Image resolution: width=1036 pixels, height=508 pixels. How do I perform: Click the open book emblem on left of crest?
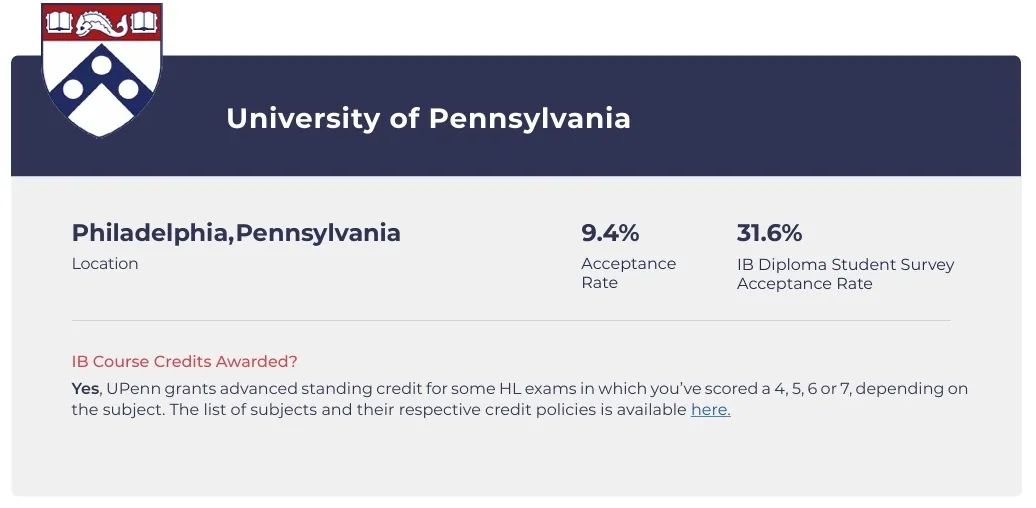(x=58, y=24)
